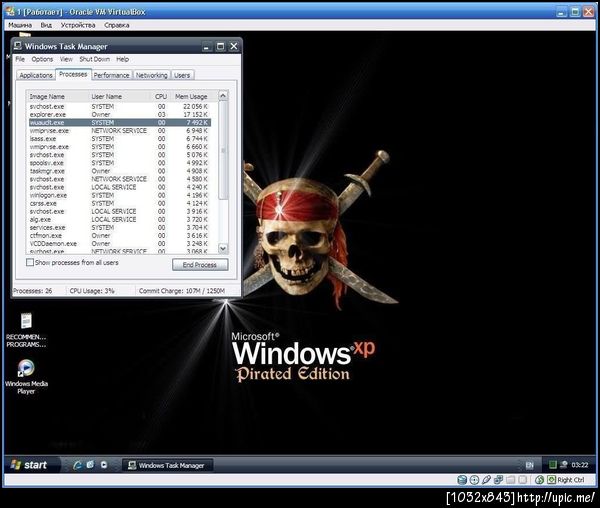Select the taskmgr.exe process row

pyautogui.click(x=119, y=171)
